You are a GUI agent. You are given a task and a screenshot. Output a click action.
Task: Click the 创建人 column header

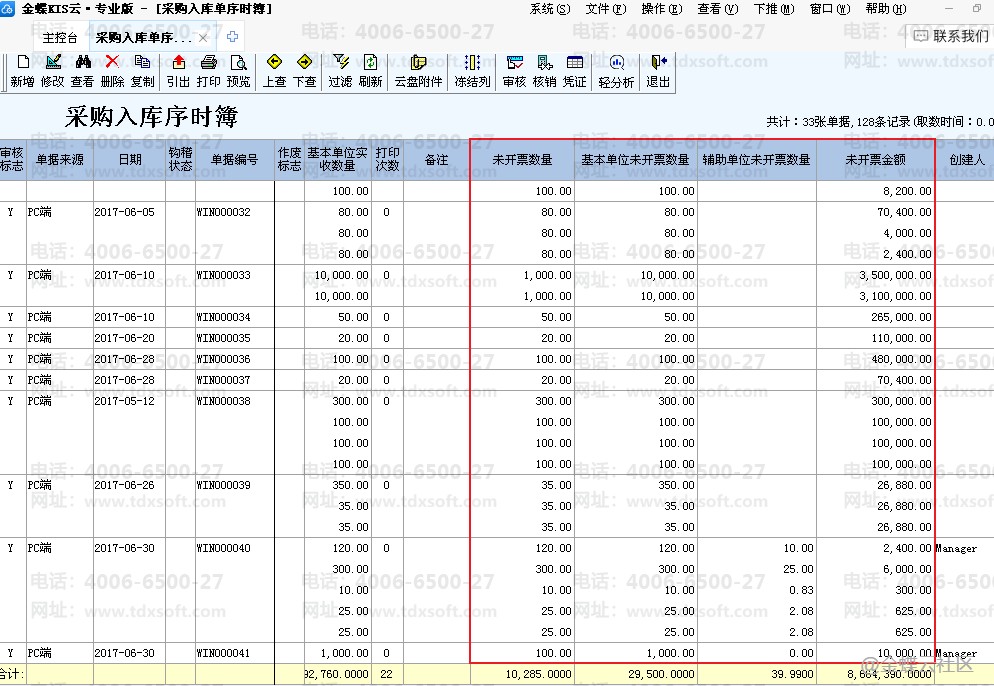pyautogui.click(x=966, y=160)
